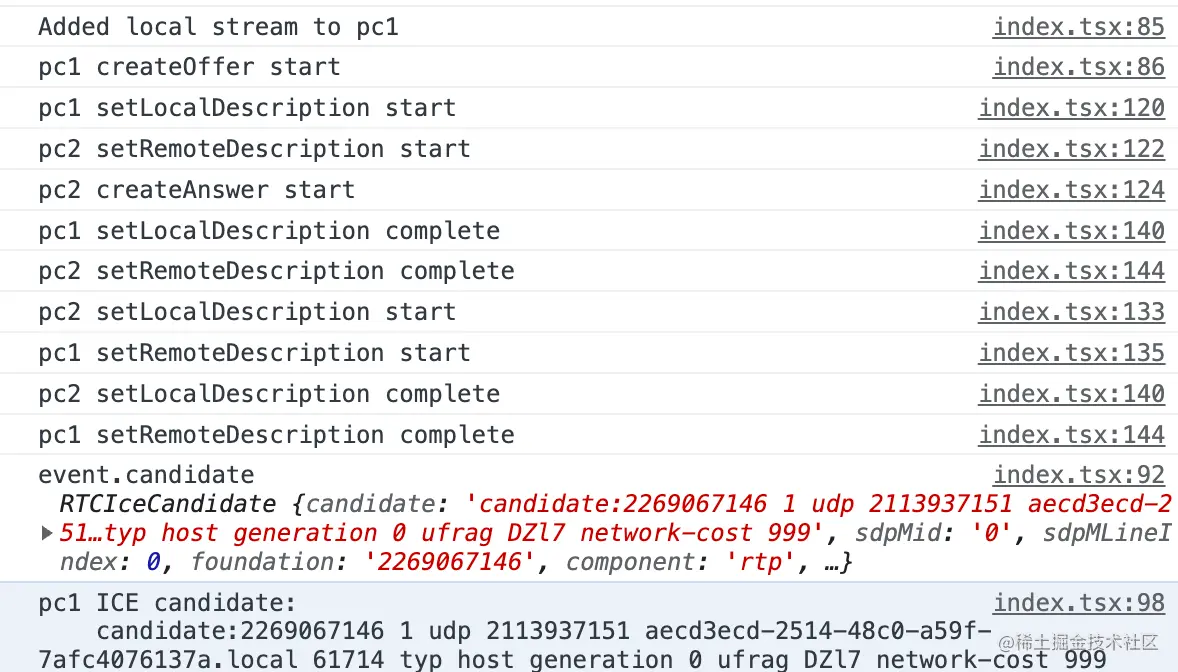Screen dimensions: 1178x672
Task: Open index.tsx:140 beside pc1 setLocalDescription complete
Action: [1071, 231]
